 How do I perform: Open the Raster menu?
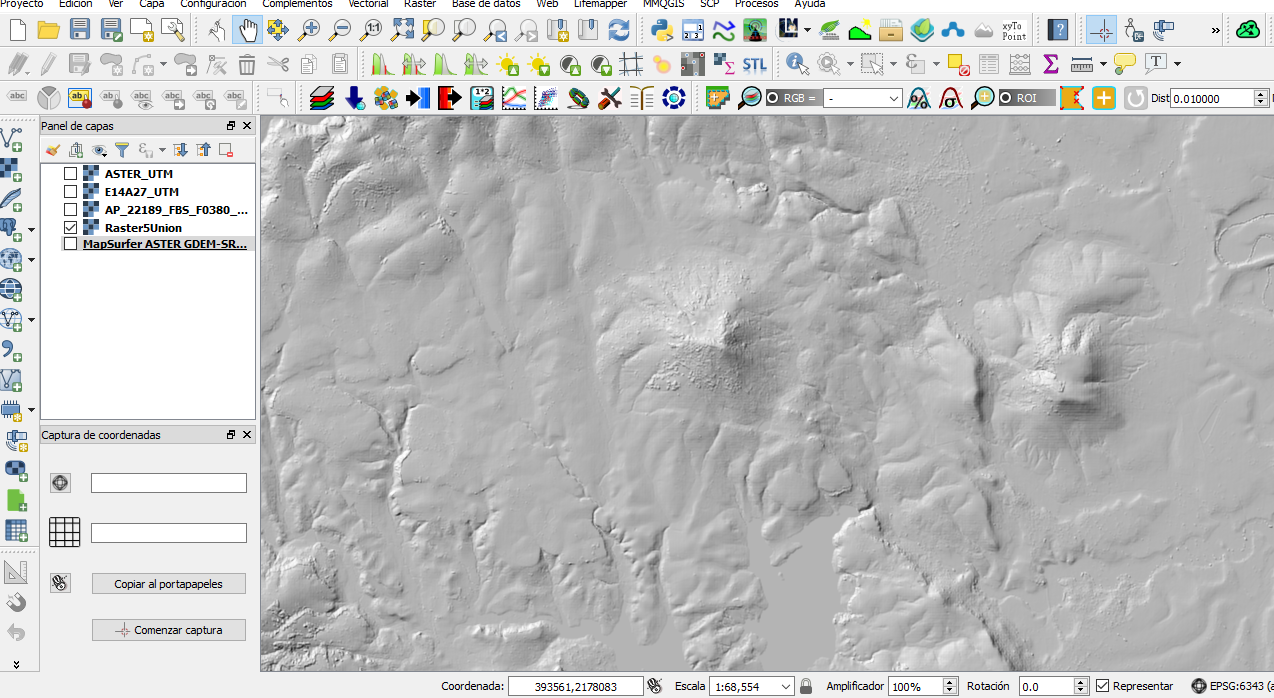click(420, 4)
